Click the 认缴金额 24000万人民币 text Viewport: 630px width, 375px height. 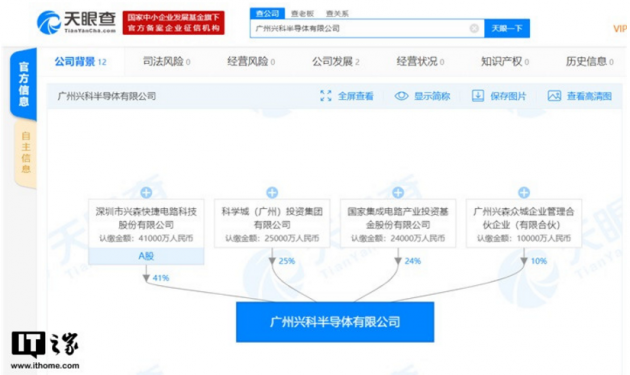[x=398, y=238]
